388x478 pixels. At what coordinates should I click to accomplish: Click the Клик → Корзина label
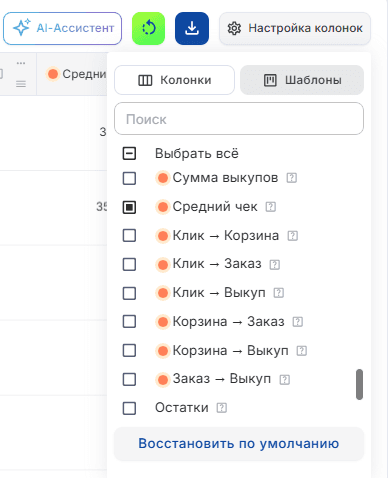(x=226, y=236)
